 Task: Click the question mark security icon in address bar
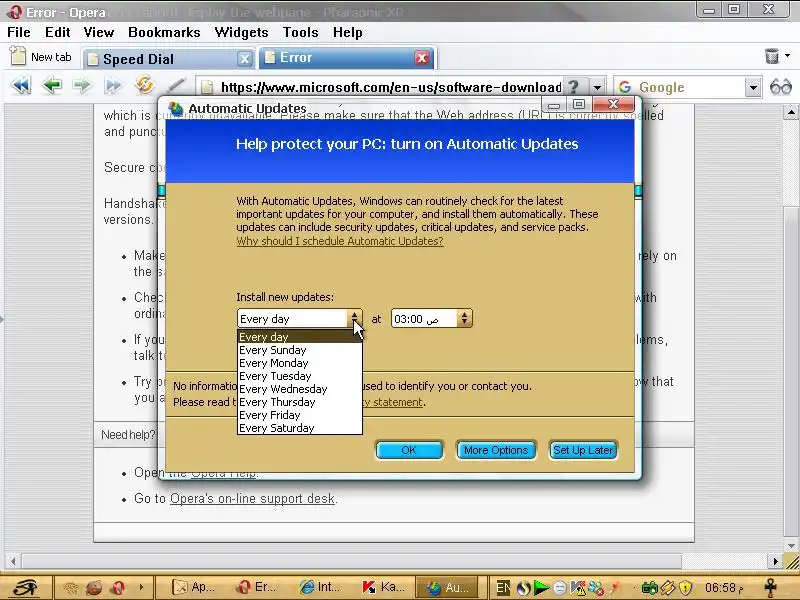pos(573,87)
